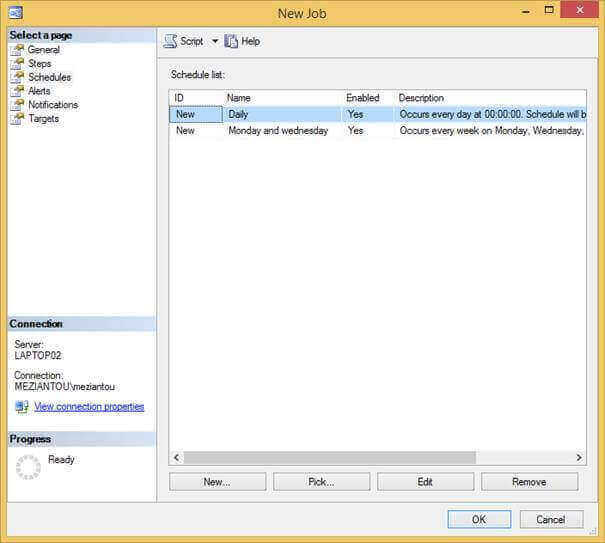This screenshot has height=543, width=605.
Task: Select the Monday and wednesday schedule
Action: 278,131
